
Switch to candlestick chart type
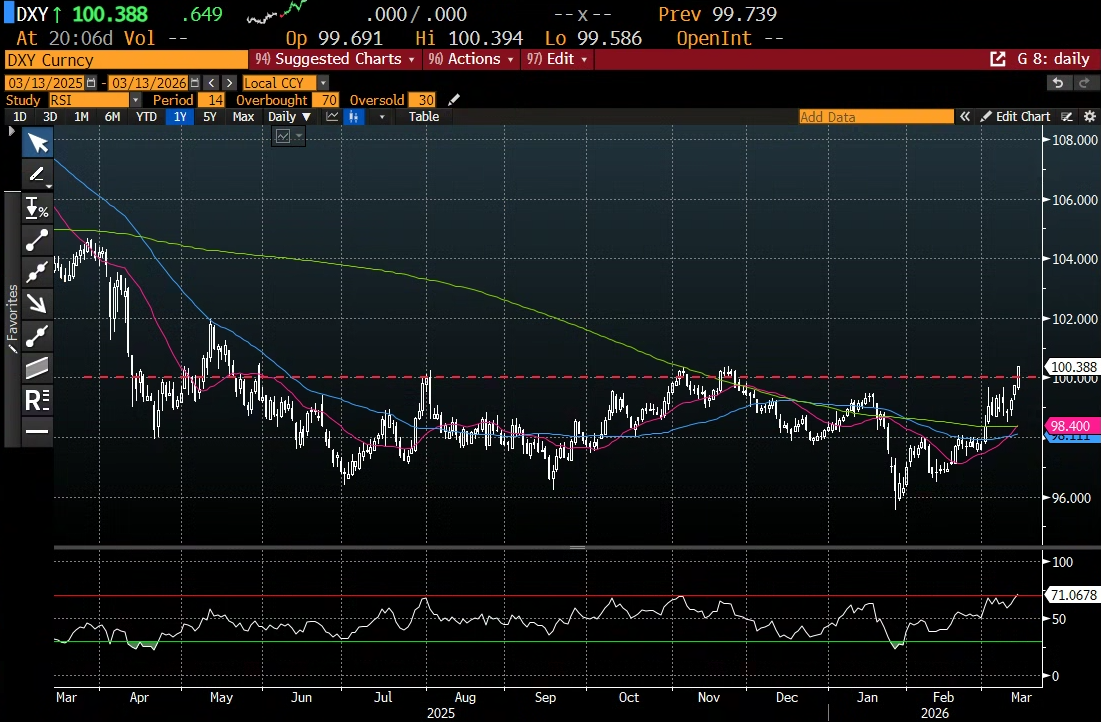[x=354, y=117]
